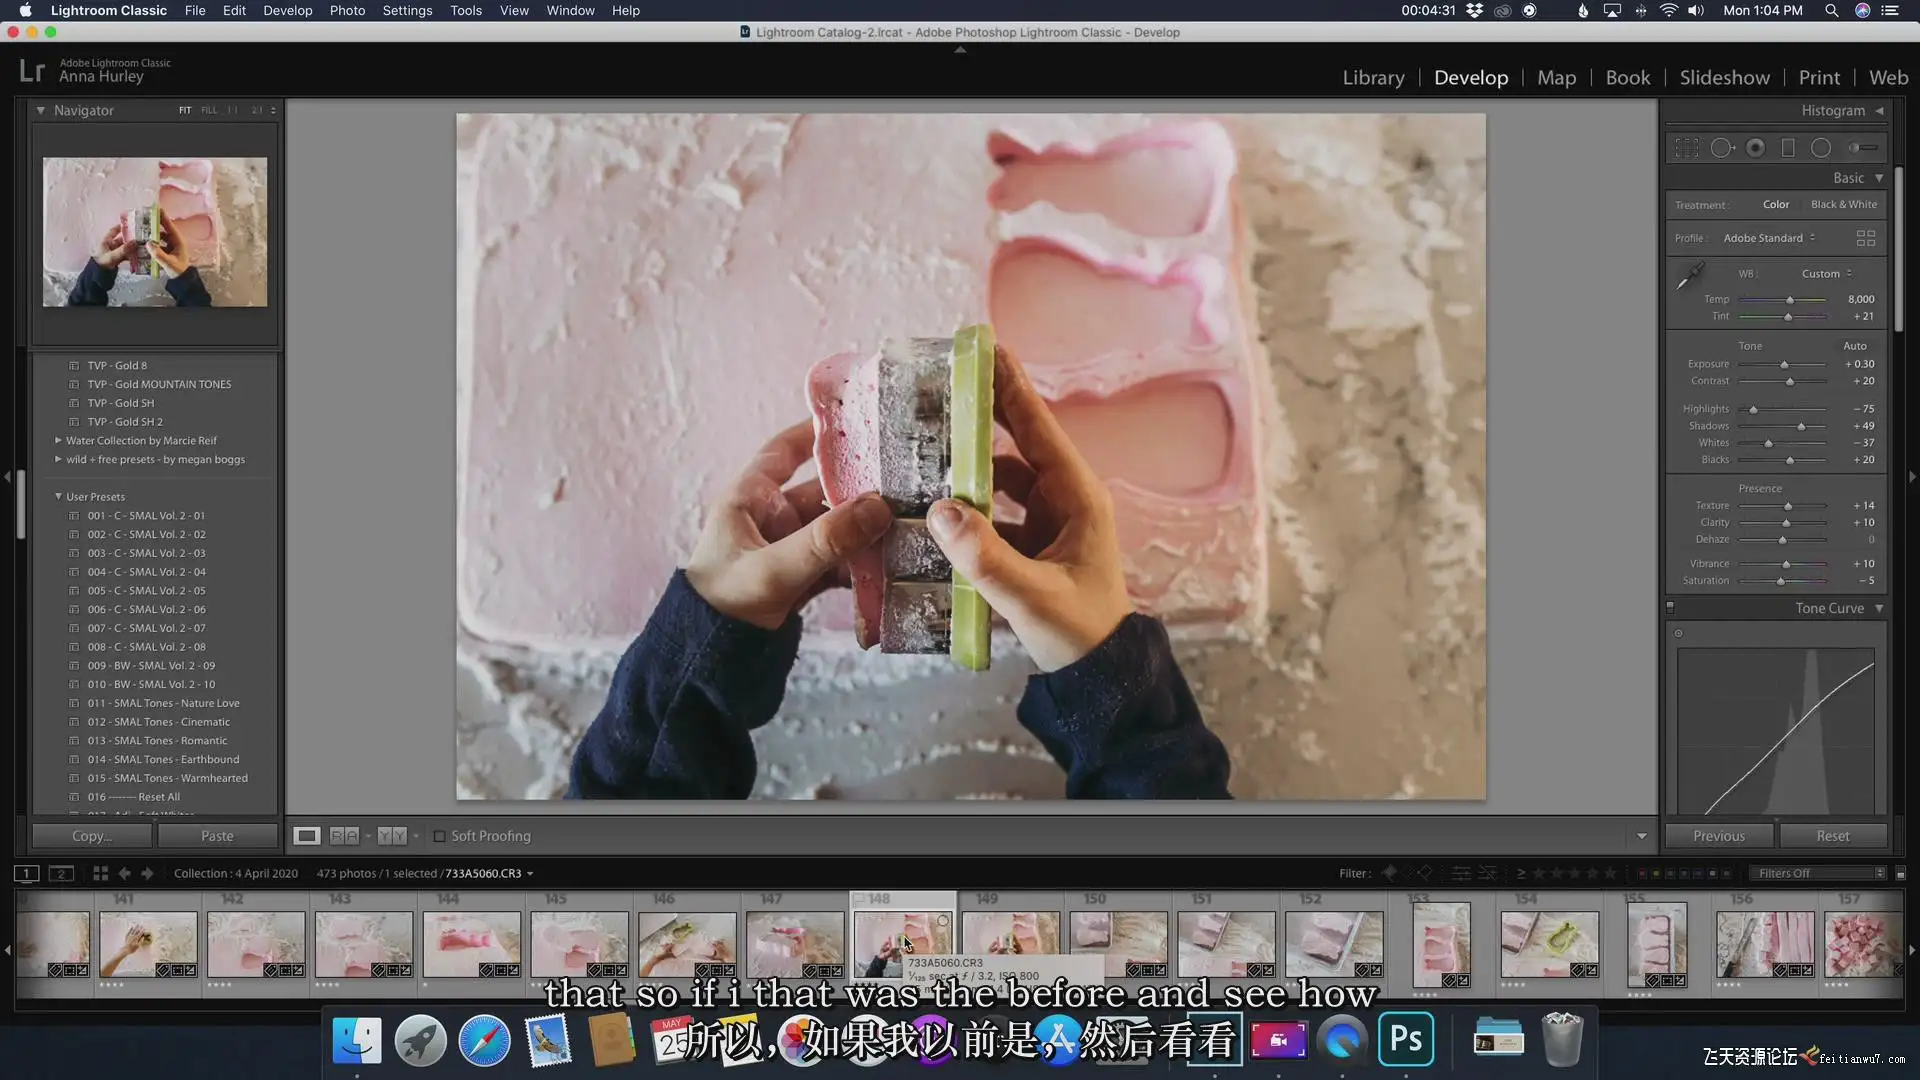Select the Red Eye Correction tool
Image resolution: width=1920 pixels, height=1080 pixels.
point(1755,148)
